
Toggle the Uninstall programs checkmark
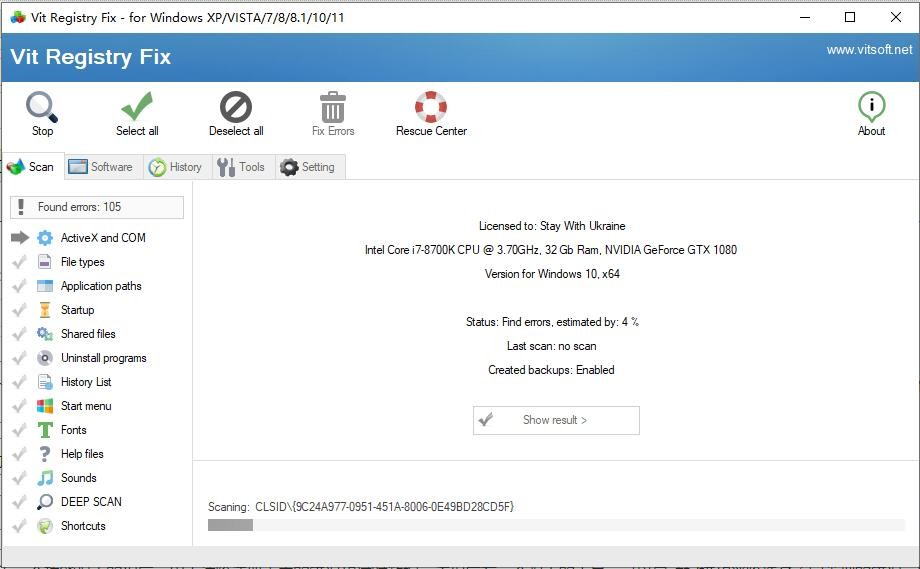[x=19, y=358]
